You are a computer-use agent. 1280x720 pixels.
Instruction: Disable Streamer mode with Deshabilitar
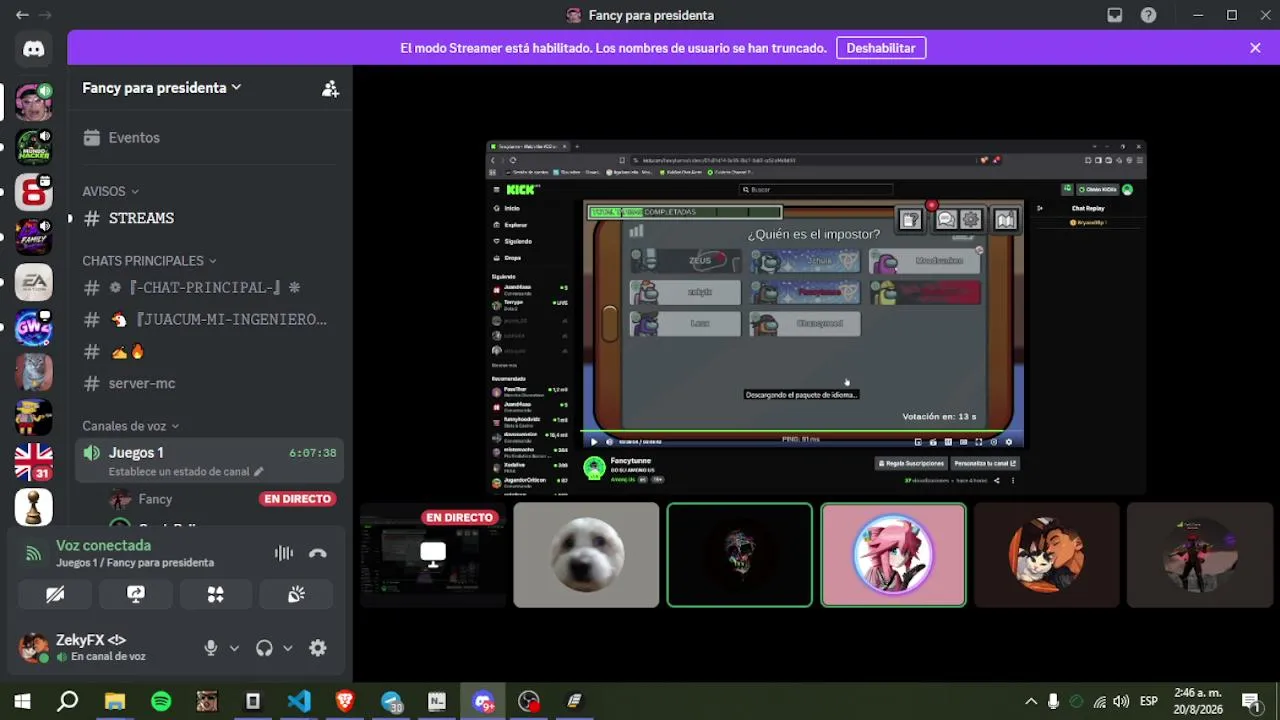point(881,48)
